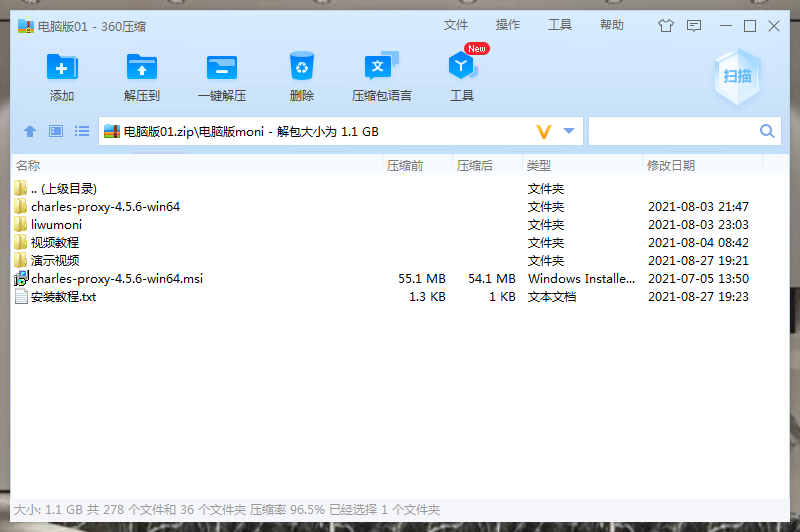Screen dimensions: 800x532
Task: Click the 扫描 (Scan) hexagon button
Action: pos(737,76)
